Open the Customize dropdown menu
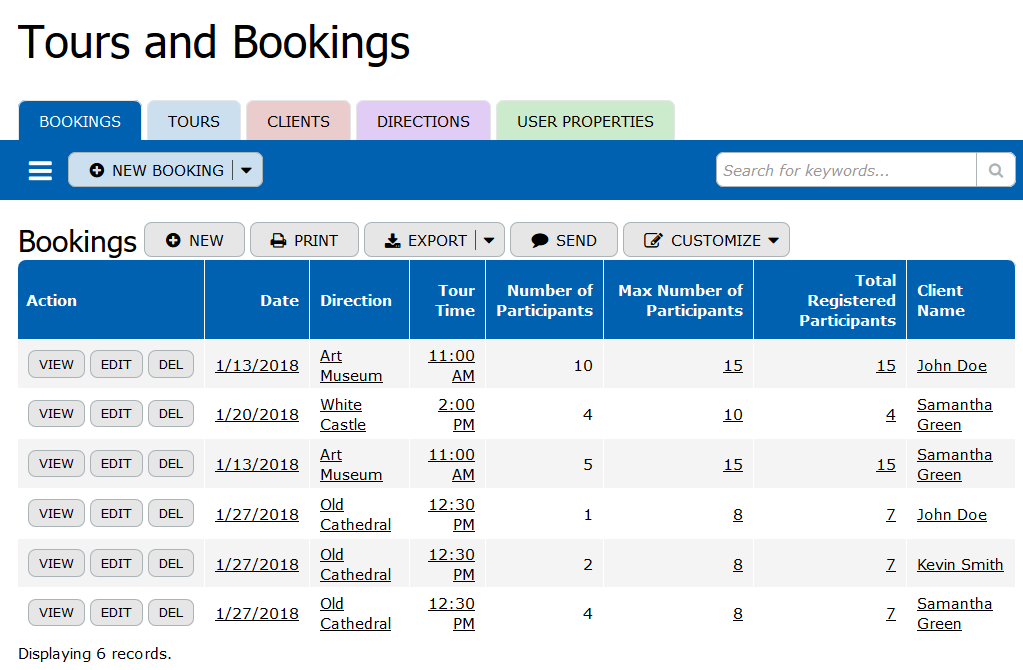This screenshot has height=670, width=1023. (706, 240)
